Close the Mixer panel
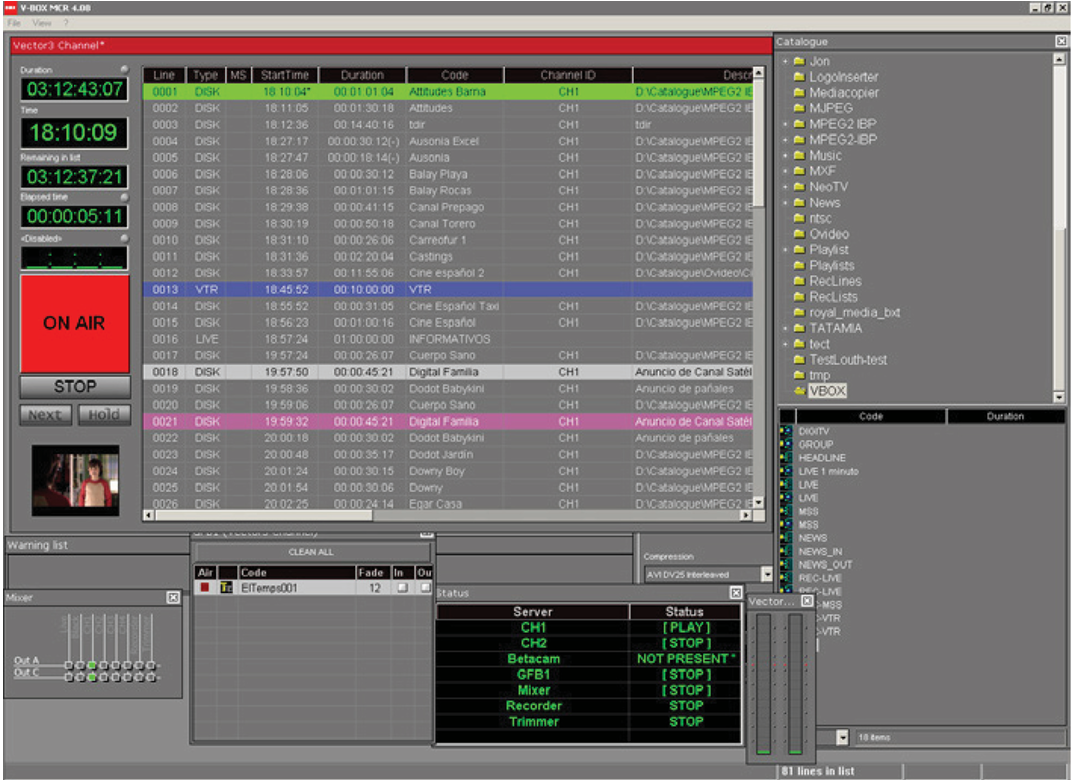Viewport: 1071px width, 780px height. point(173,598)
